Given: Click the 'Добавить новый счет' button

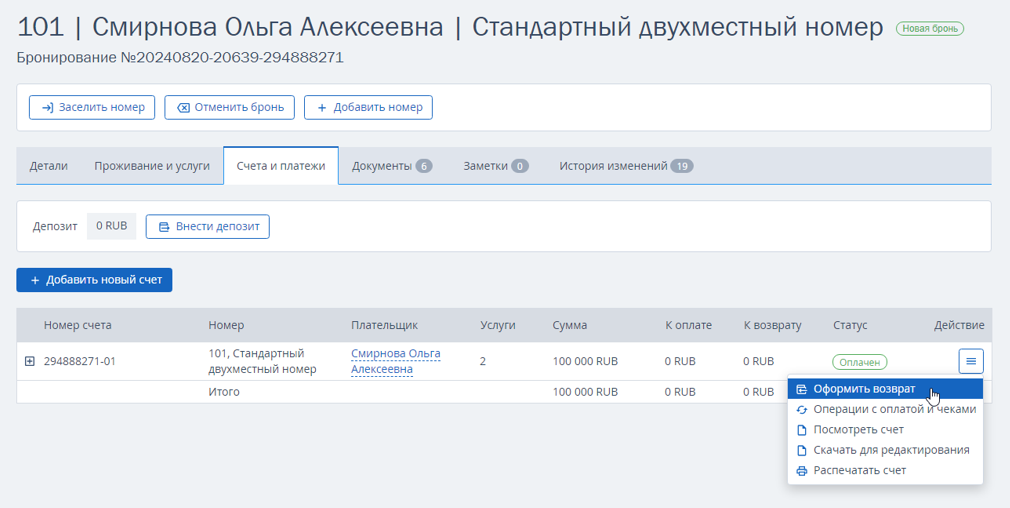Looking at the screenshot, I should 94,280.
